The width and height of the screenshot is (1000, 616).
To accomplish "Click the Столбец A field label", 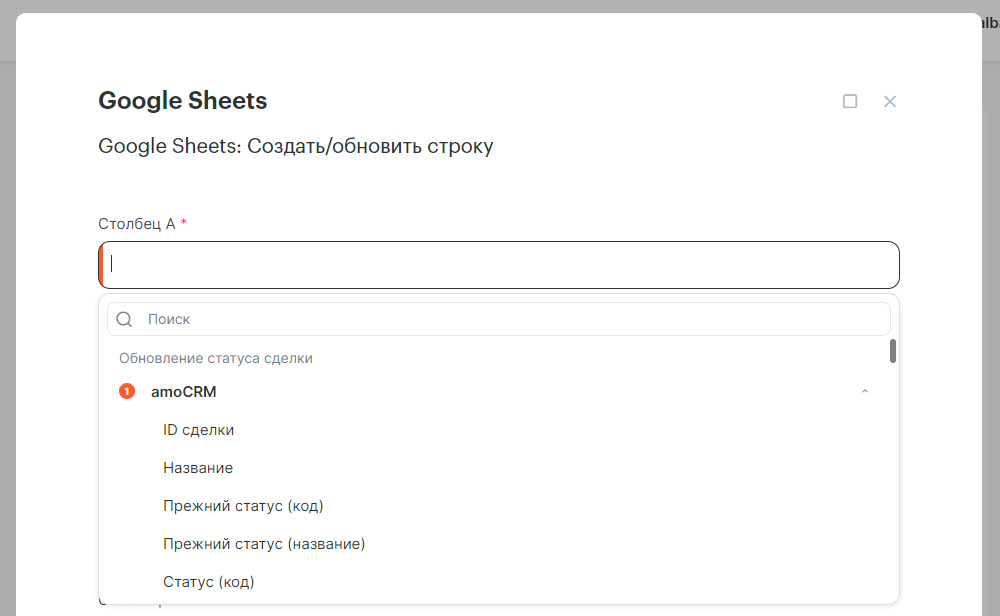I will tap(137, 224).
